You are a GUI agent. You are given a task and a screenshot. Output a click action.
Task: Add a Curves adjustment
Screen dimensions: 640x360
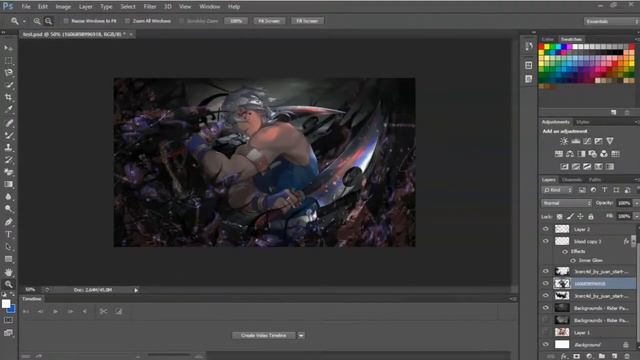pos(587,141)
